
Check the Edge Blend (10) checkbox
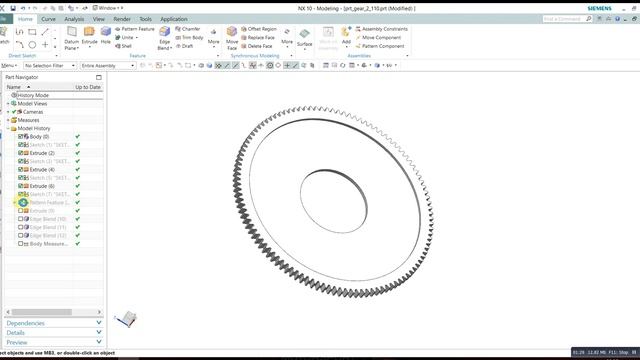[20, 219]
